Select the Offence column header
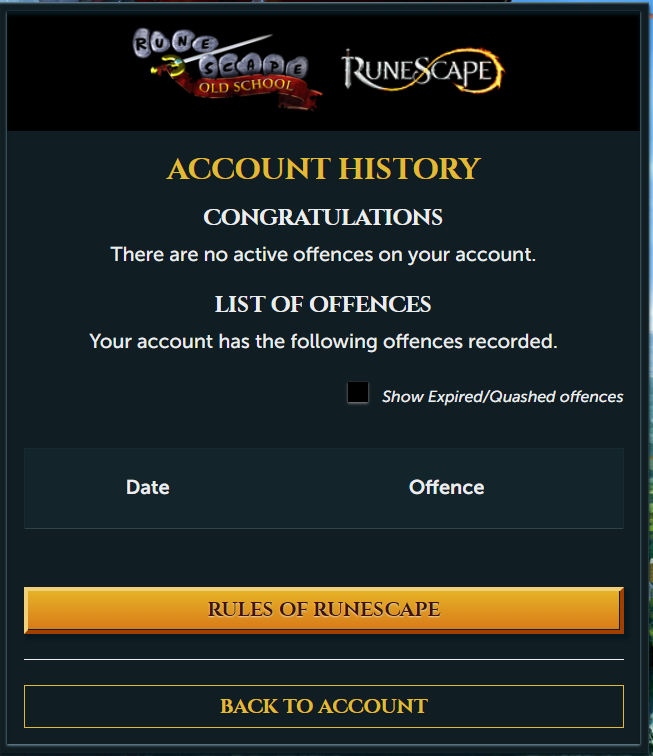Screen dimensions: 653x756 coord(447,487)
